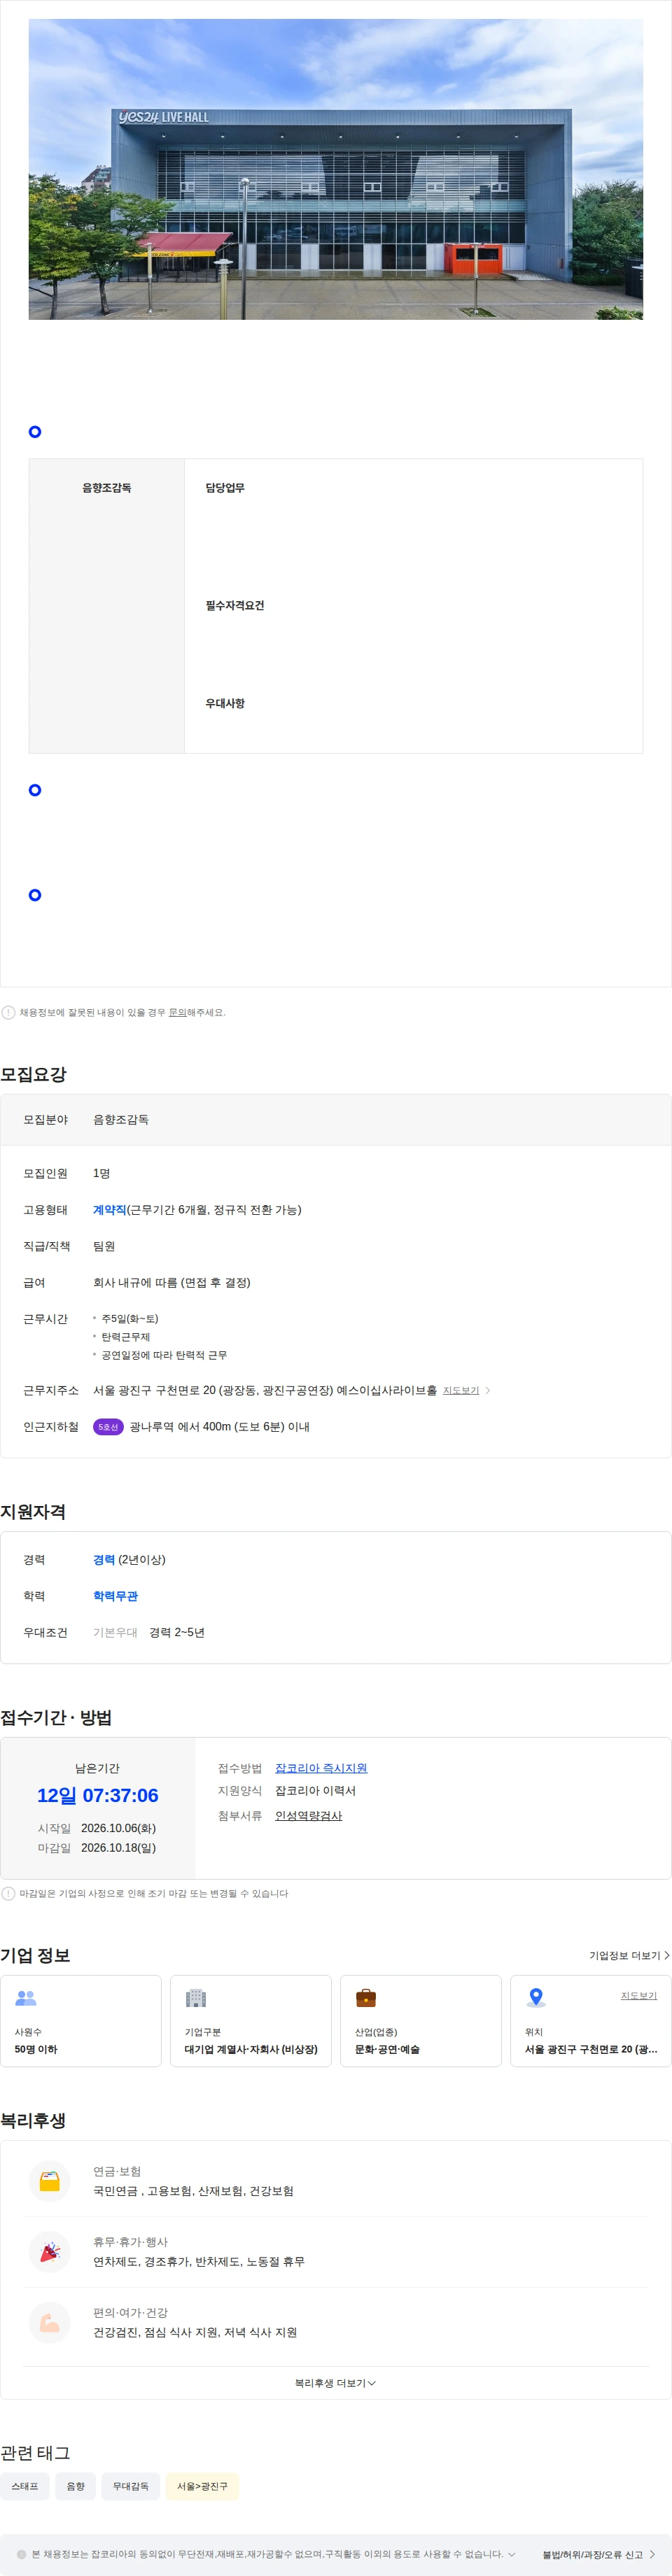Click 학력무관 education text
Viewport: 672px width, 2576px height.
(x=116, y=1596)
